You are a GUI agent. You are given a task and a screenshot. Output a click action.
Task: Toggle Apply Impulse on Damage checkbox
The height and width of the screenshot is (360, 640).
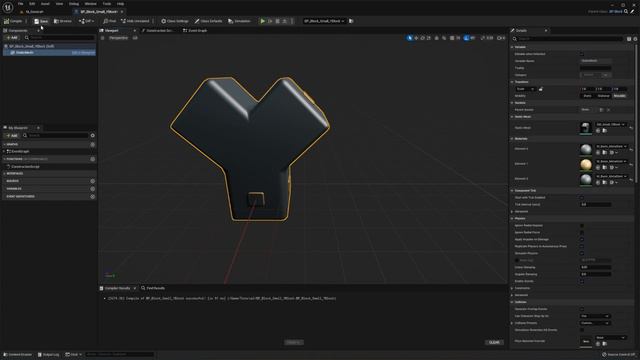coord(582,240)
